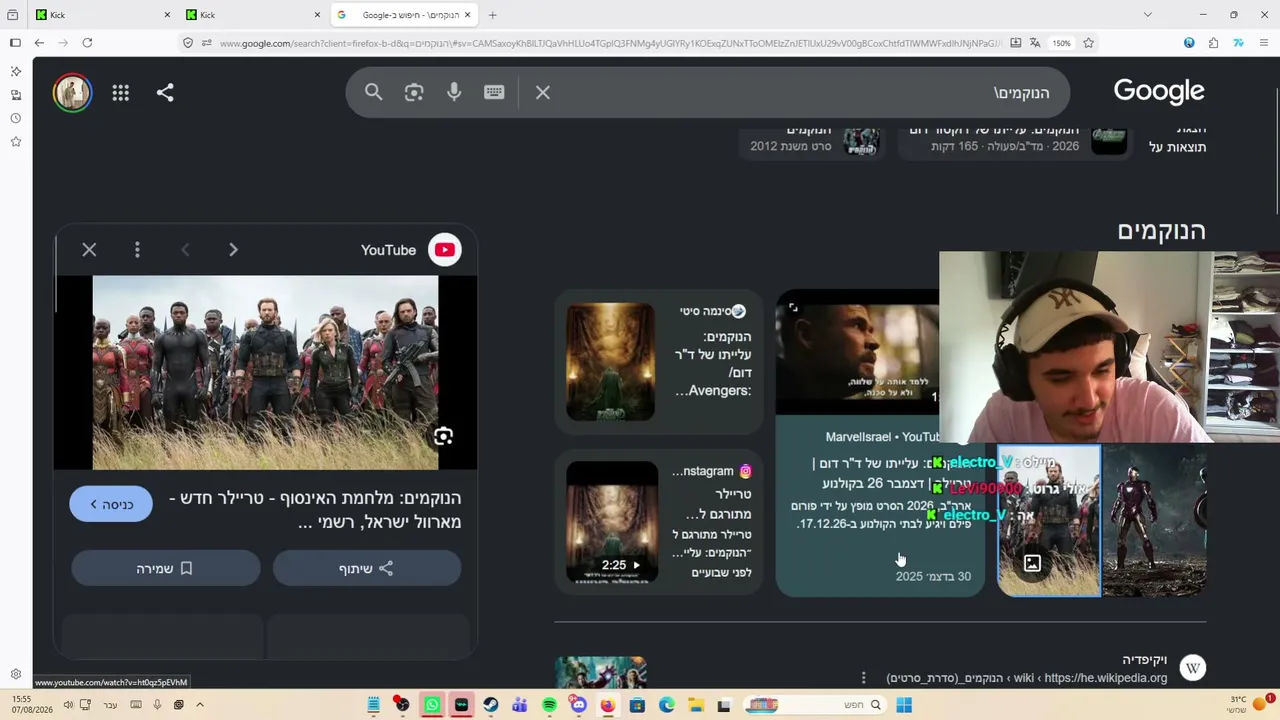This screenshot has height=720, width=1280.
Task: Open the Avengers preview image
Action: (265, 373)
